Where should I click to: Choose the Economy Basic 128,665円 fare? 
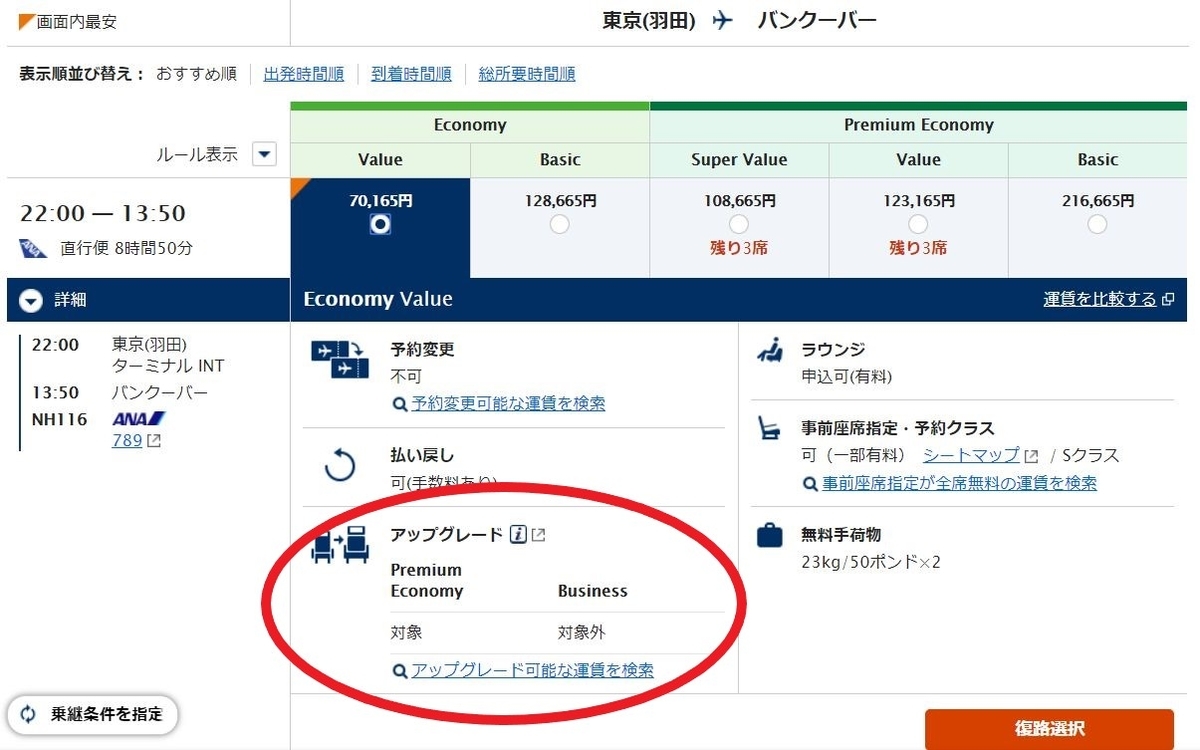point(560,224)
